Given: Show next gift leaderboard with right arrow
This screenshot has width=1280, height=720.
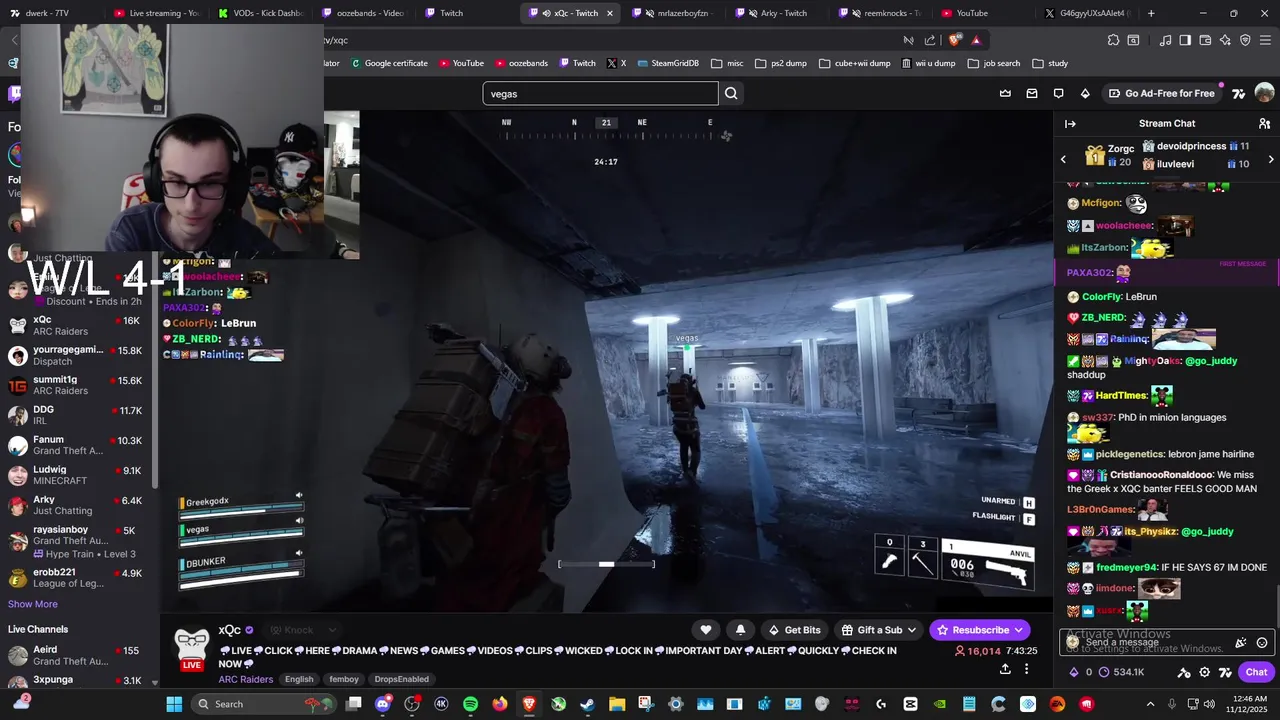Looking at the screenshot, I should point(1271,159).
